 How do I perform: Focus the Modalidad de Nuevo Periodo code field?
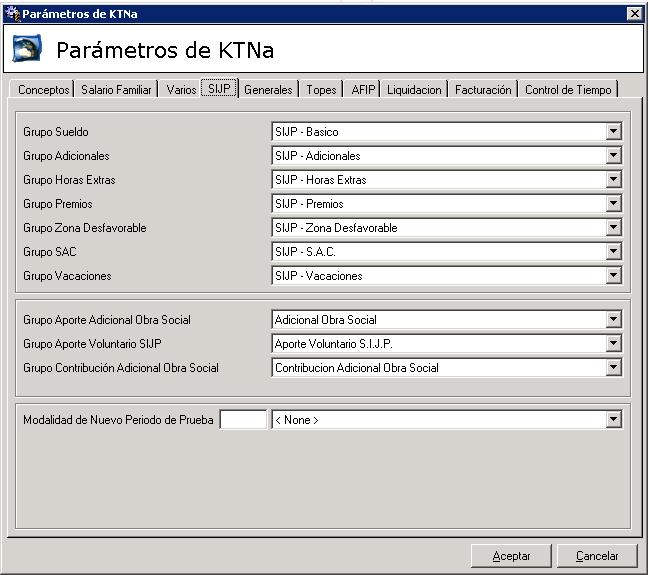243,420
